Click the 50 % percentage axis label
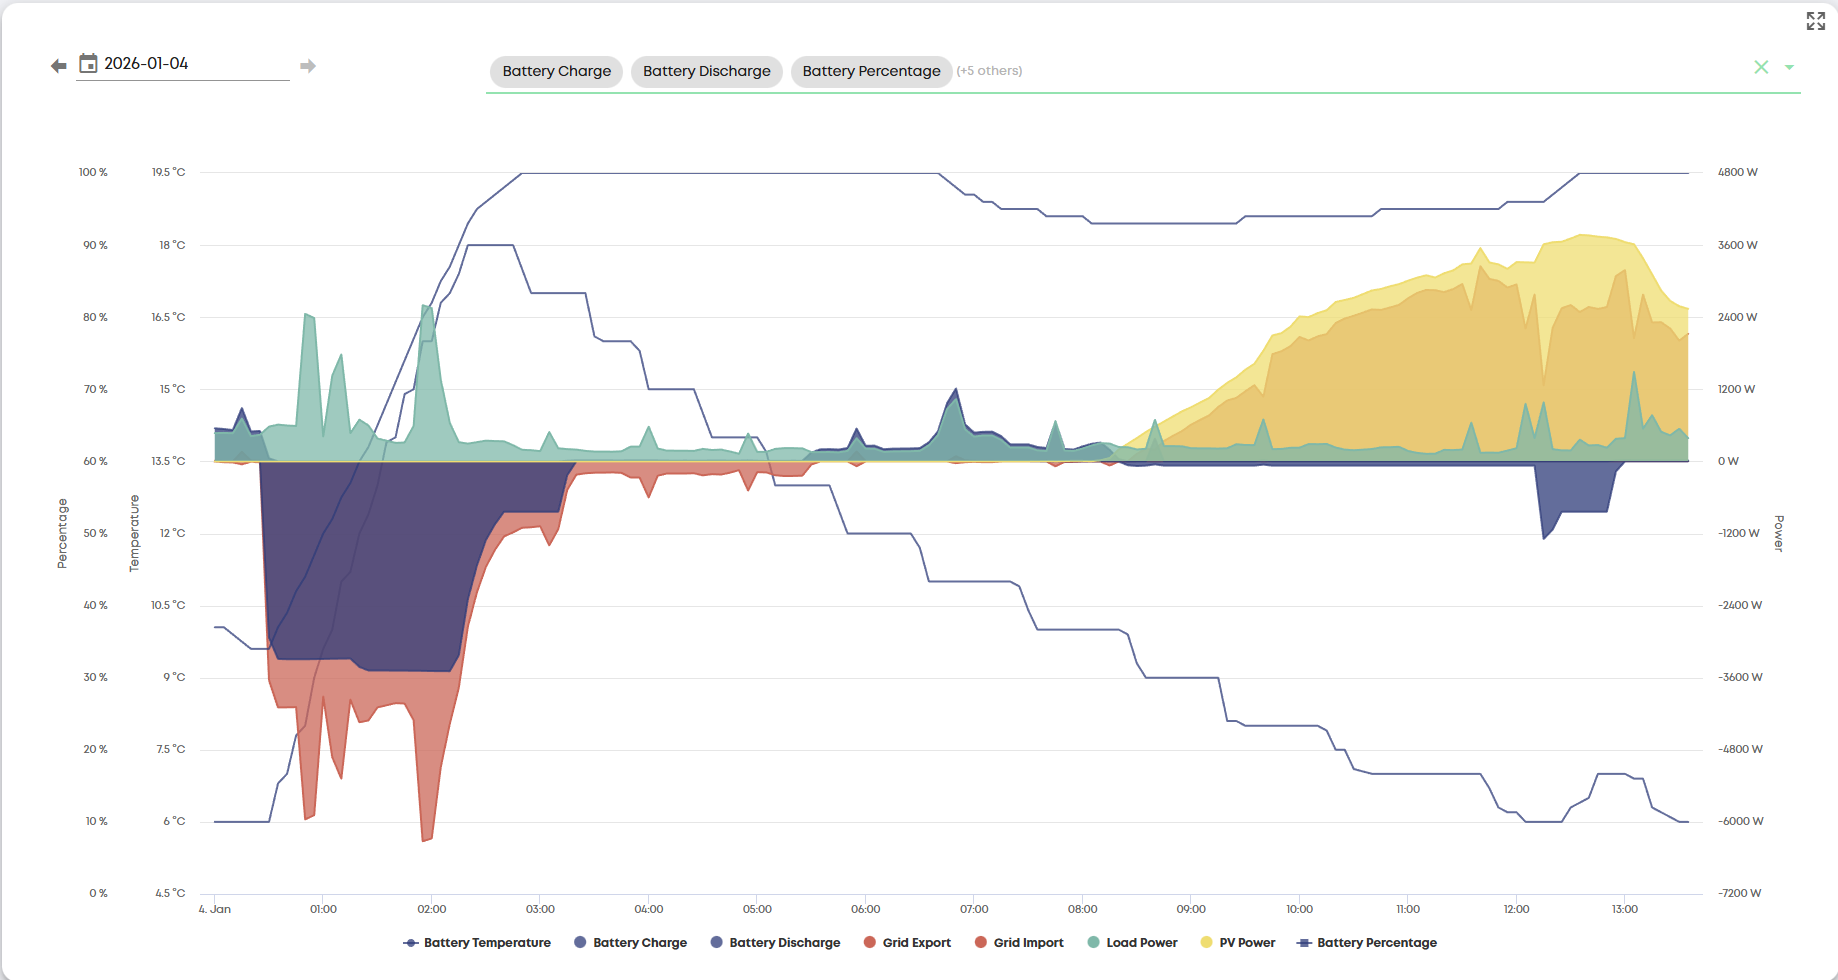Viewport: 1838px width, 980px height. [96, 533]
